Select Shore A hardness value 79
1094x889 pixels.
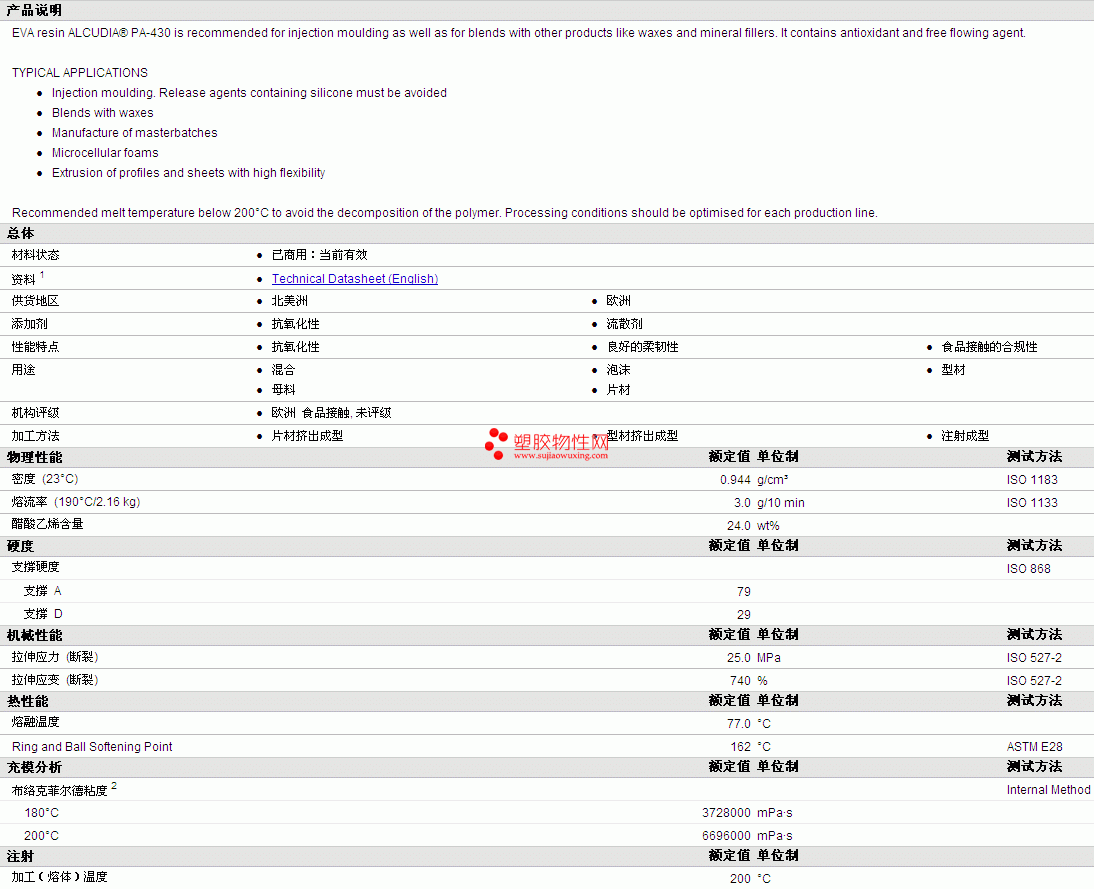pos(744,592)
